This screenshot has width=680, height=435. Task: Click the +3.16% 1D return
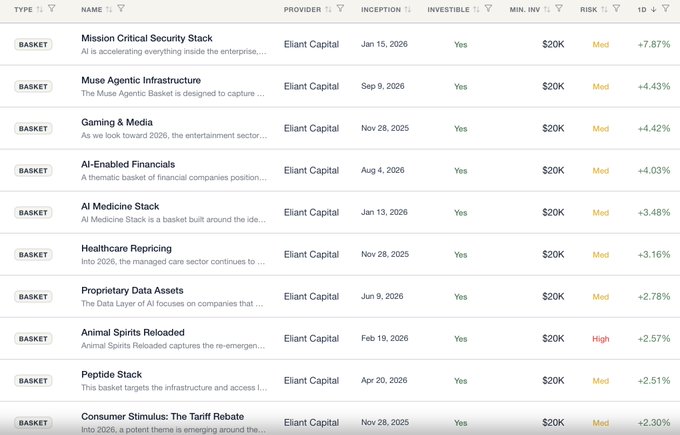(654, 255)
